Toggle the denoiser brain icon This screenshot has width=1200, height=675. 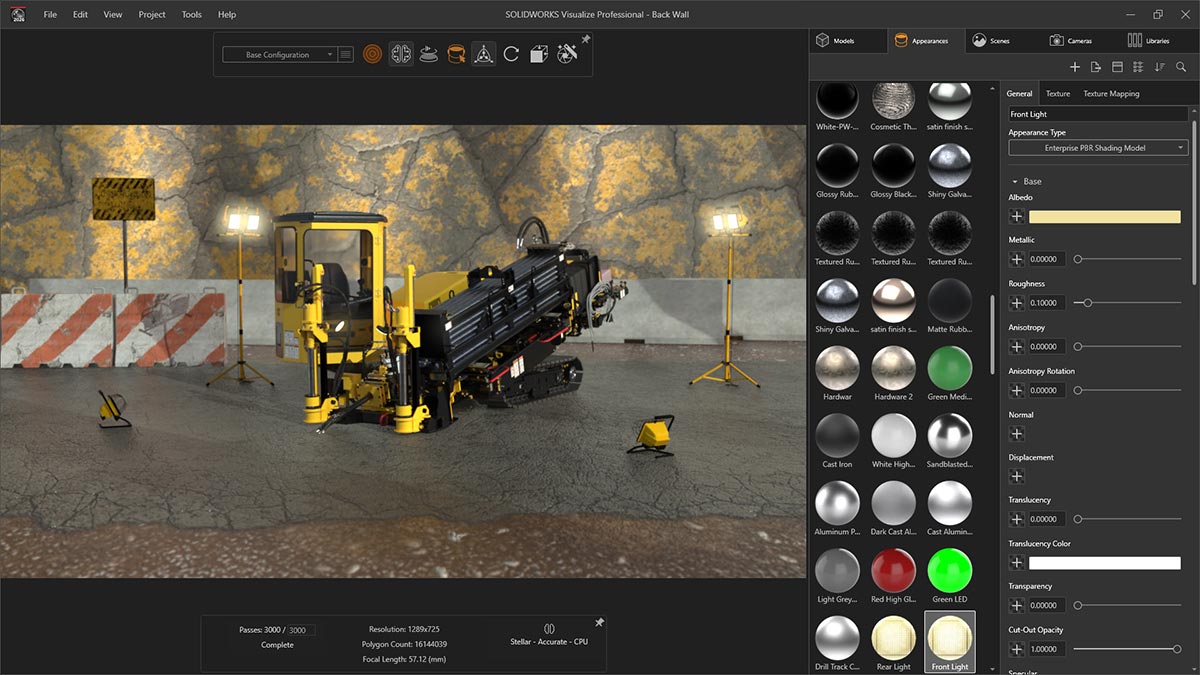point(401,54)
